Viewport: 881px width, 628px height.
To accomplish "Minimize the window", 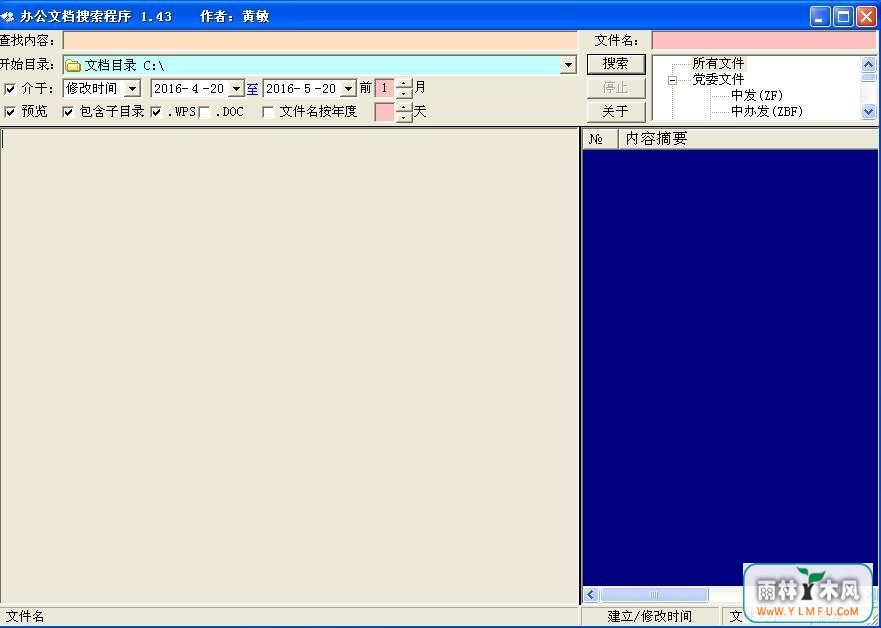I will pos(820,17).
